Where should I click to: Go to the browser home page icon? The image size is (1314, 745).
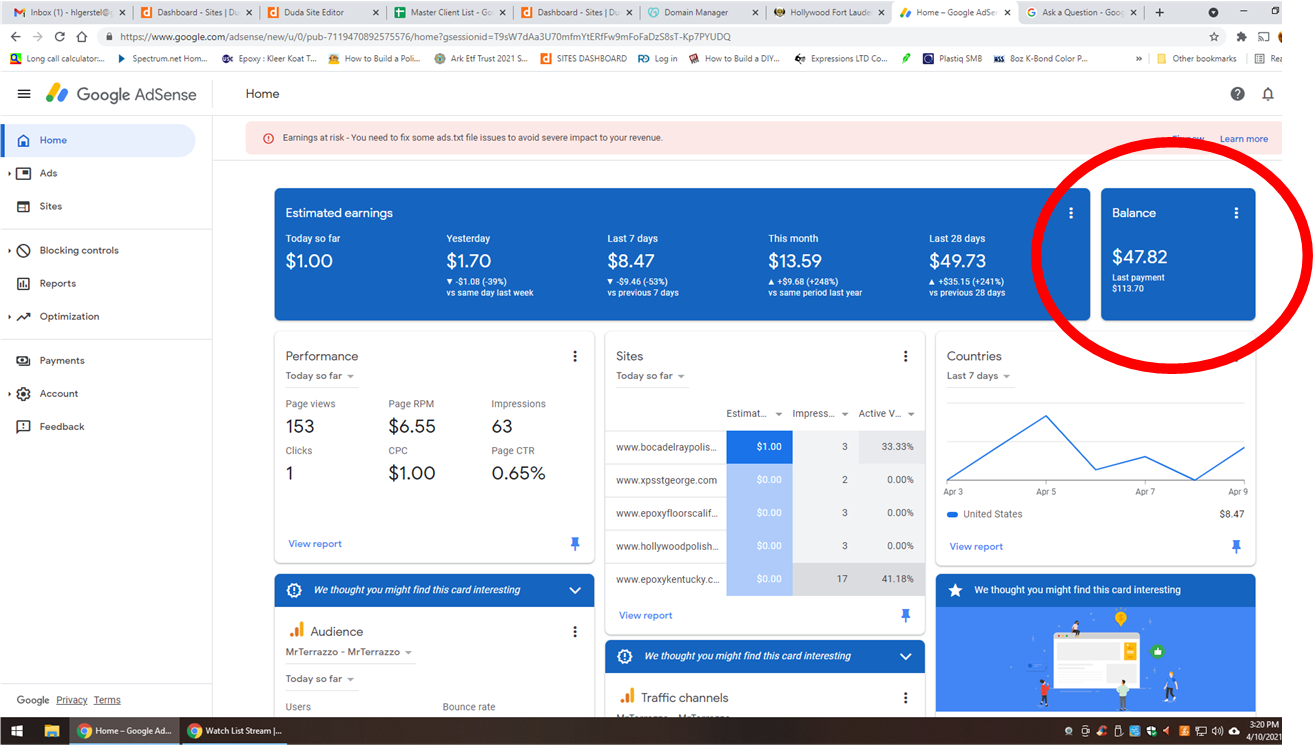point(82,37)
